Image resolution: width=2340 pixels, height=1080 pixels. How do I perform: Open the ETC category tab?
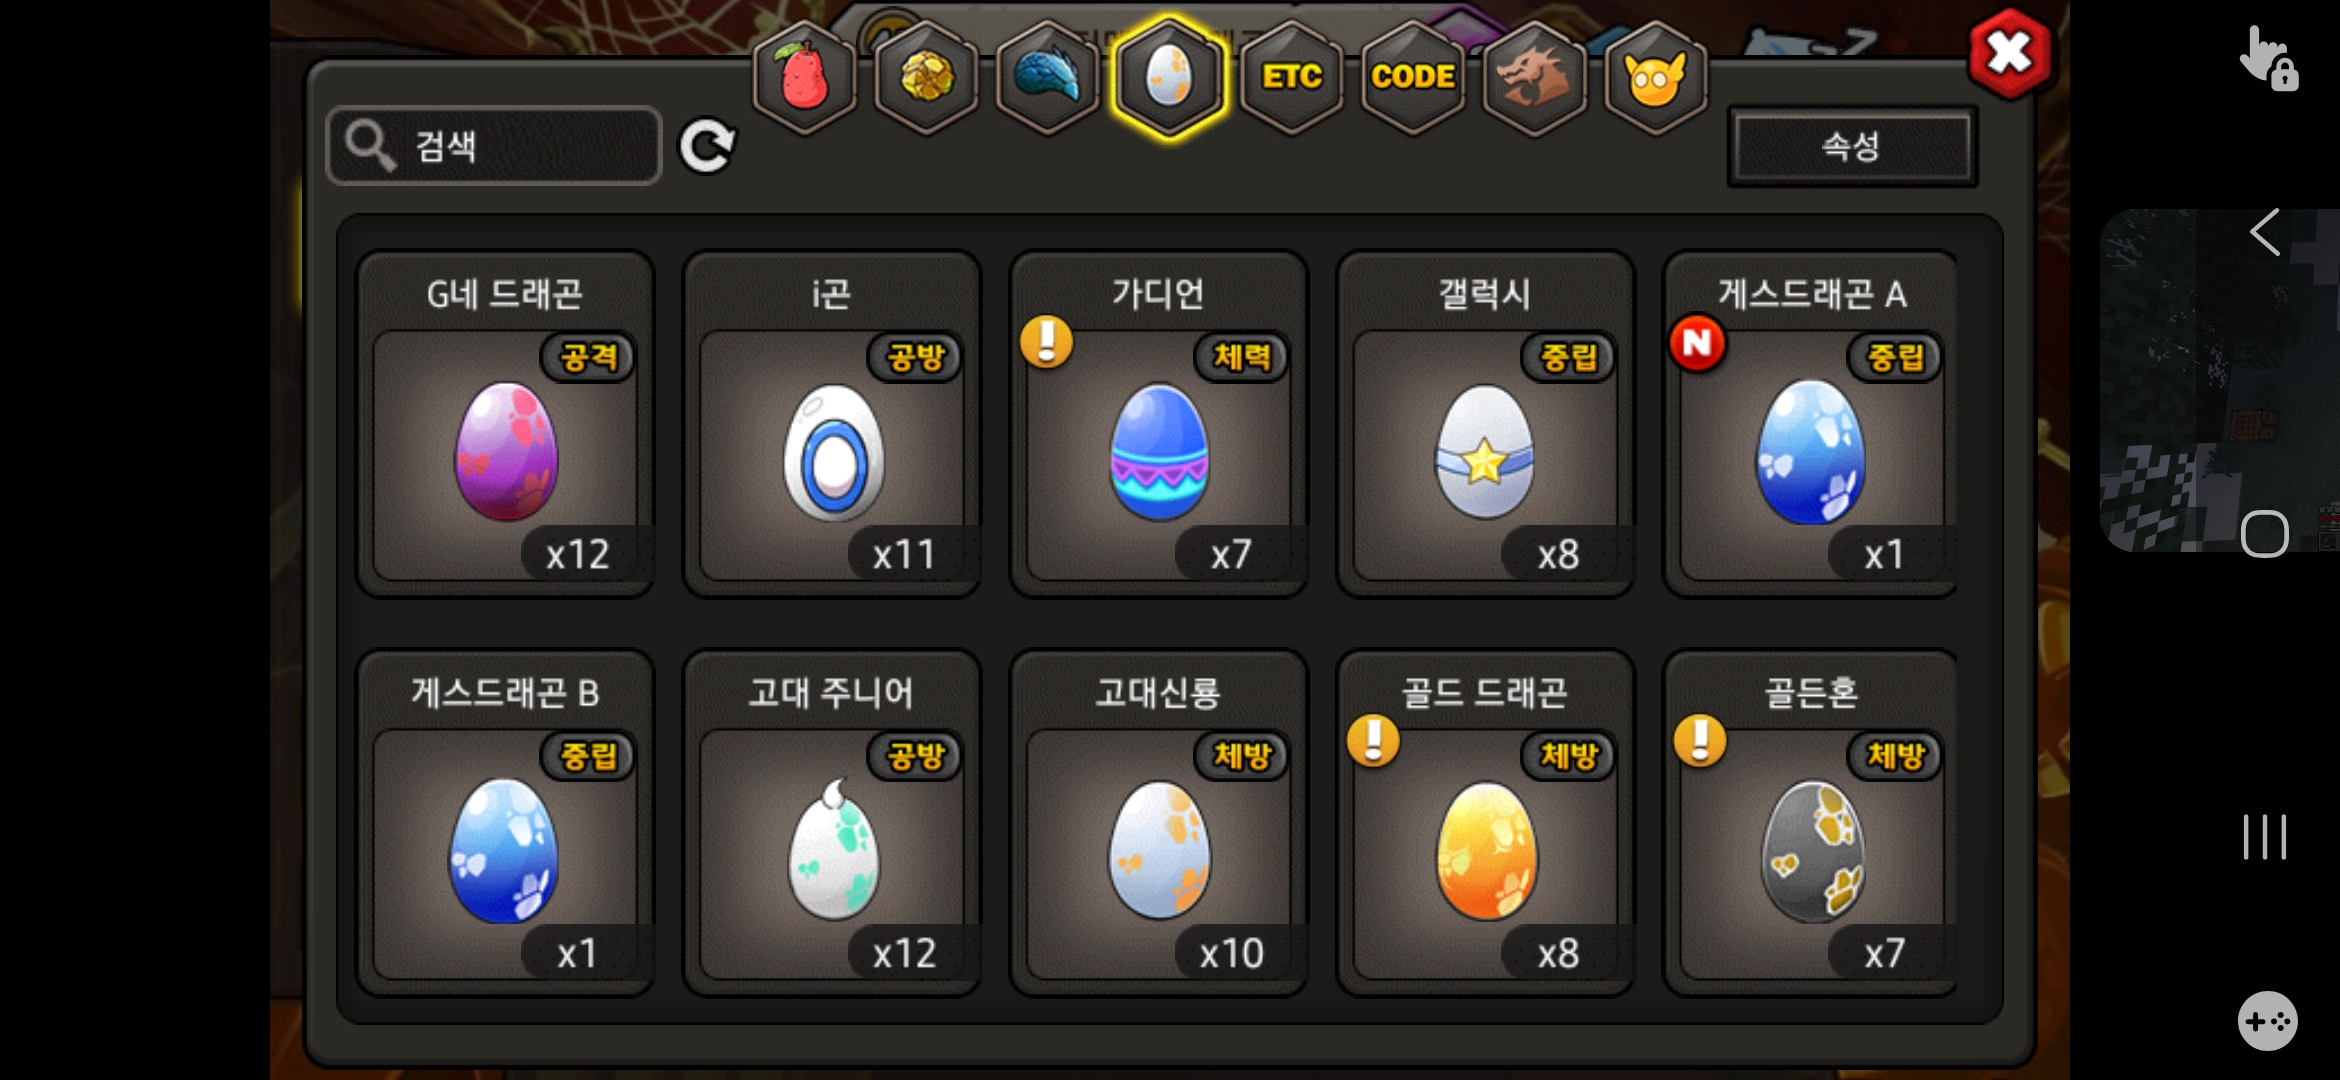tap(1291, 77)
